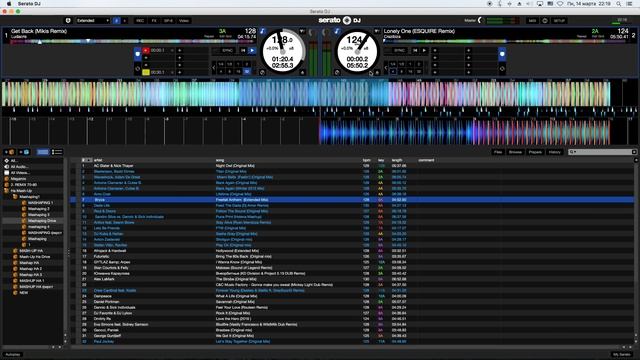
Task: Shift deck 2 auto loop sizes left
Action: pyautogui.click(x=386, y=68)
